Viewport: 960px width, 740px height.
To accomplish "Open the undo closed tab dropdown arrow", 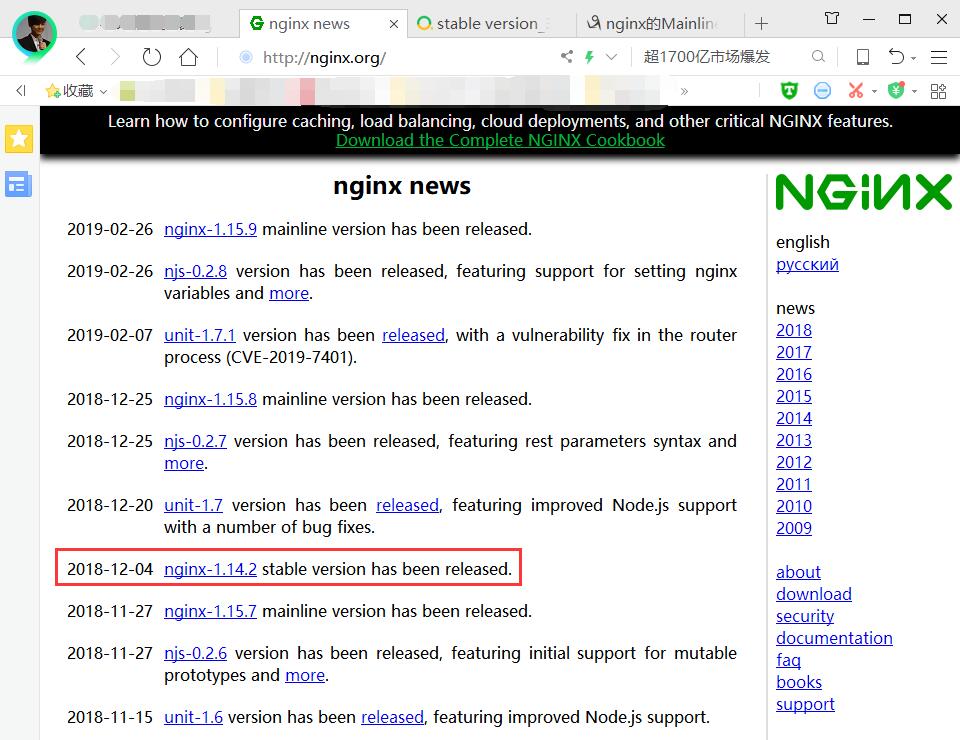I will click(913, 58).
